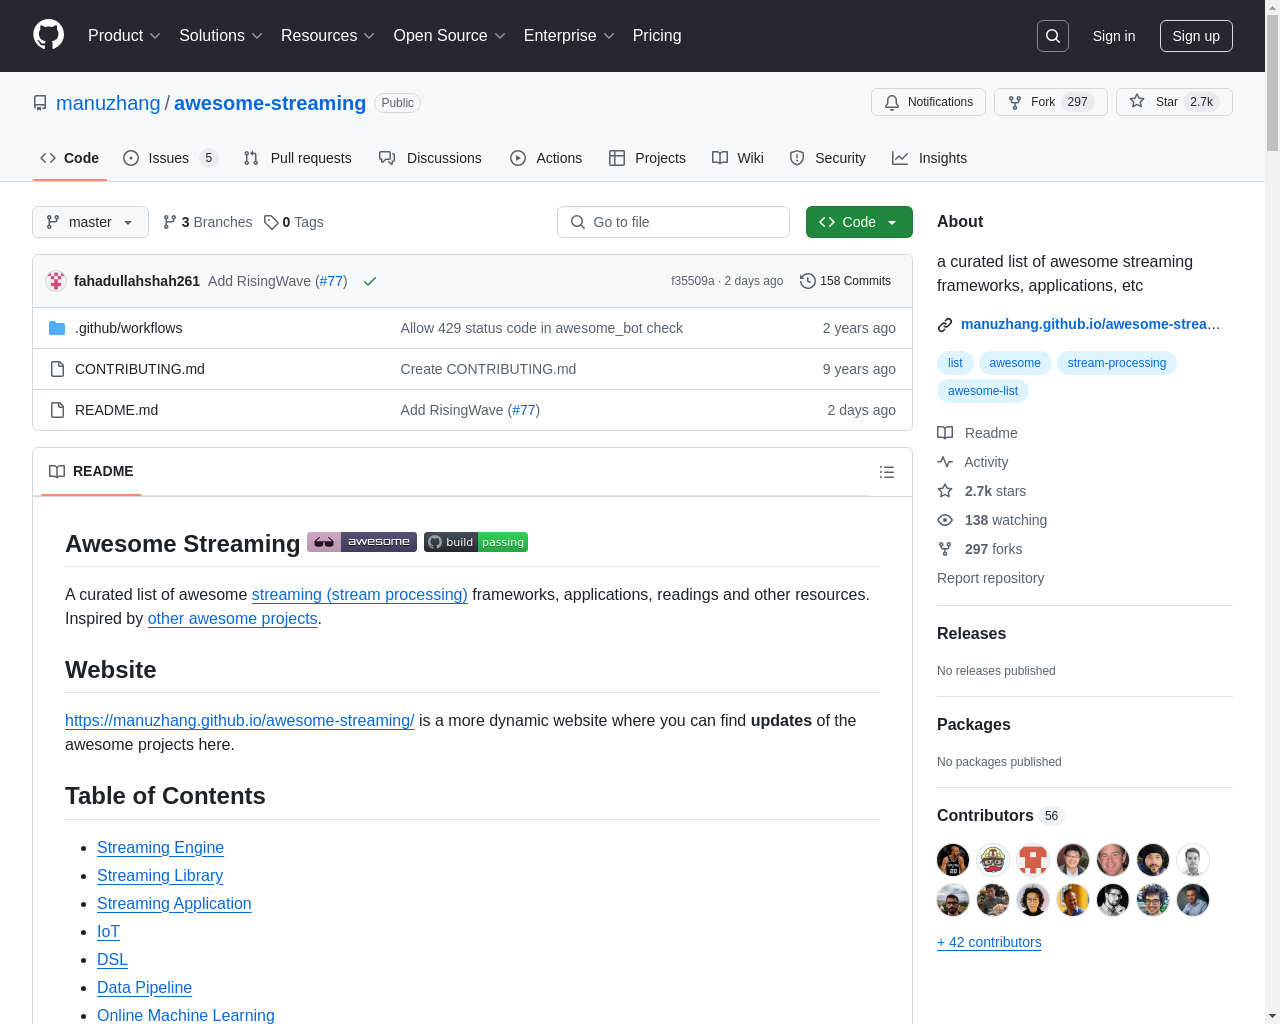The height and width of the screenshot is (1024, 1280).
Task: Click the README outline list icon
Action: coord(886,472)
